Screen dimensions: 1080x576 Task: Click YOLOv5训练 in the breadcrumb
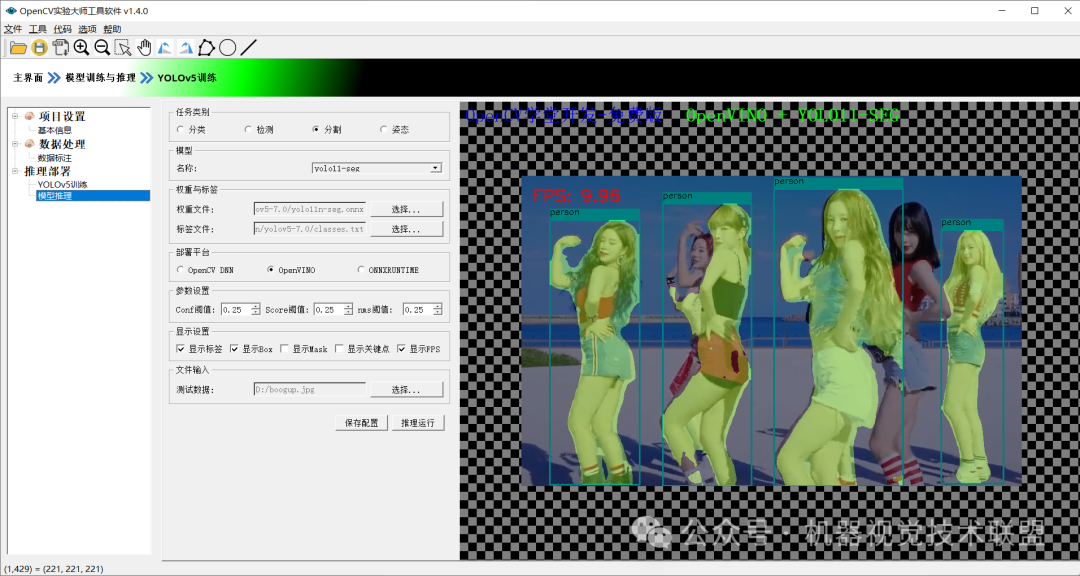click(187, 78)
